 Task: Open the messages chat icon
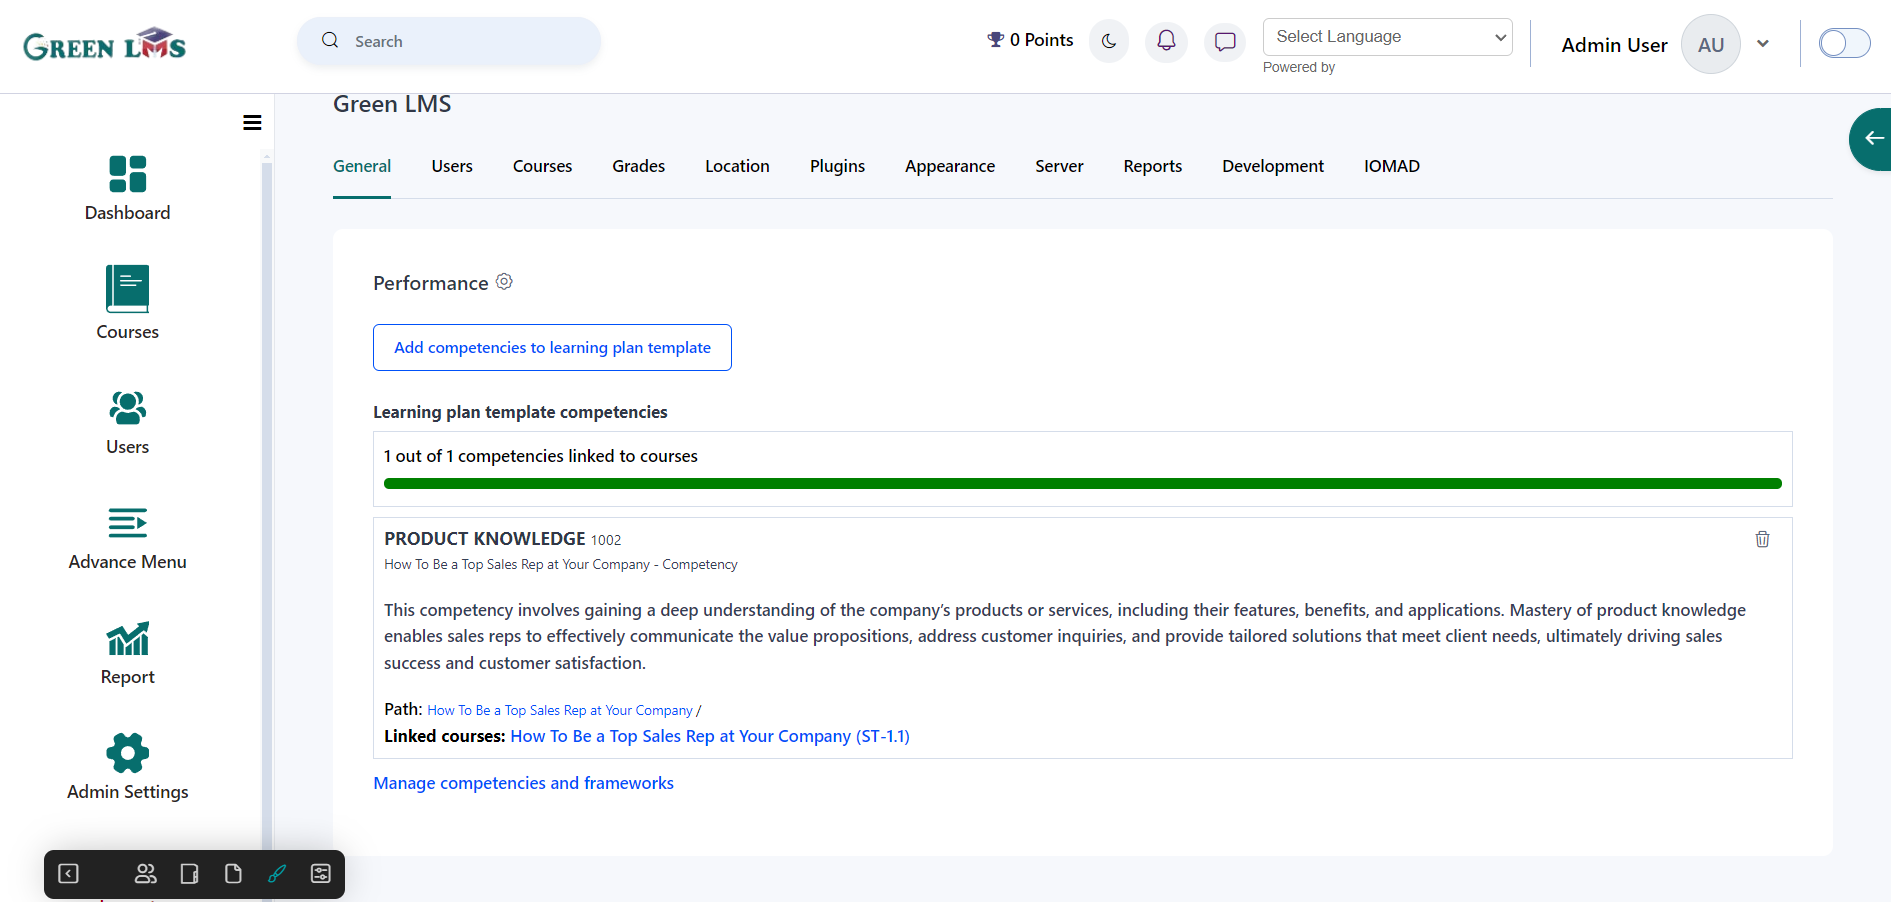1225,41
